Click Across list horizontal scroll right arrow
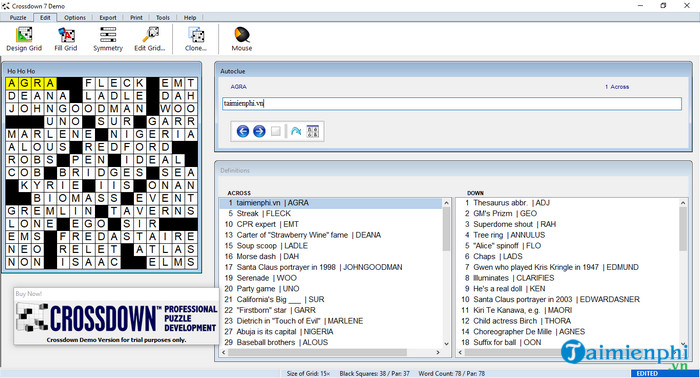 coord(438,353)
